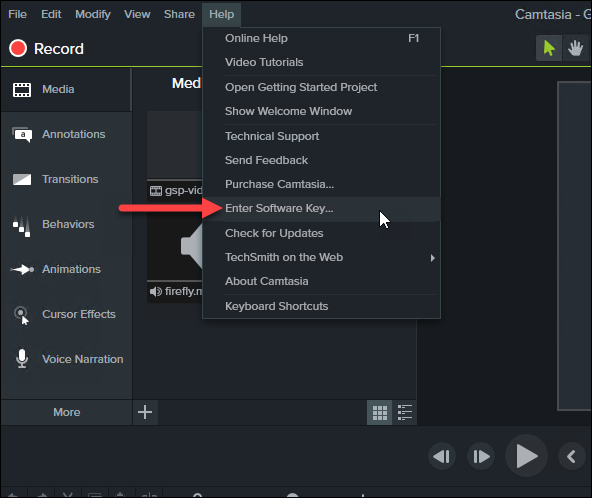Add media with the plus button
Image resolution: width=592 pixels, height=498 pixels.
pyautogui.click(x=145, y=412)
